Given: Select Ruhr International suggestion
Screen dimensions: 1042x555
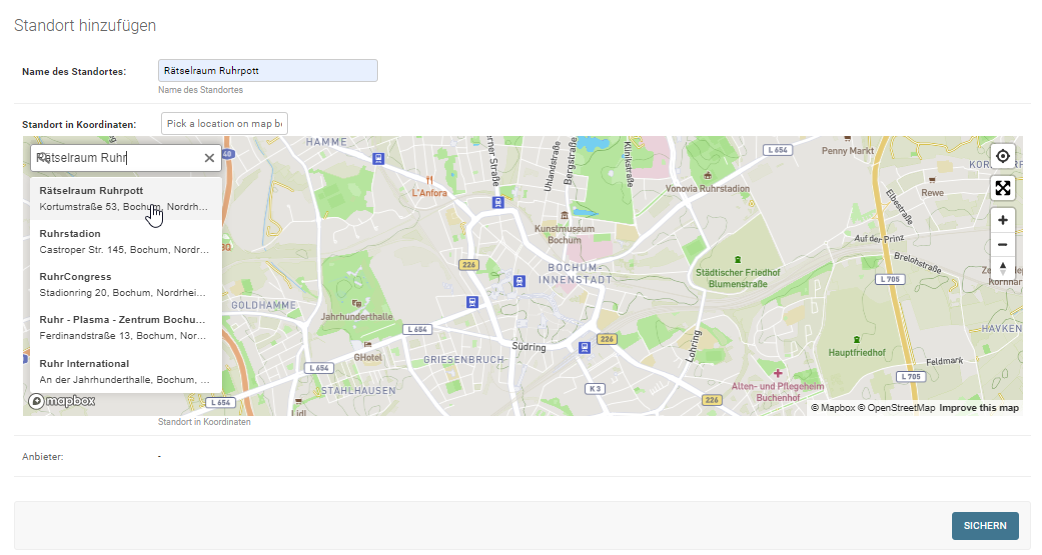Looking at the screenshot, I should tap(124, 370).
